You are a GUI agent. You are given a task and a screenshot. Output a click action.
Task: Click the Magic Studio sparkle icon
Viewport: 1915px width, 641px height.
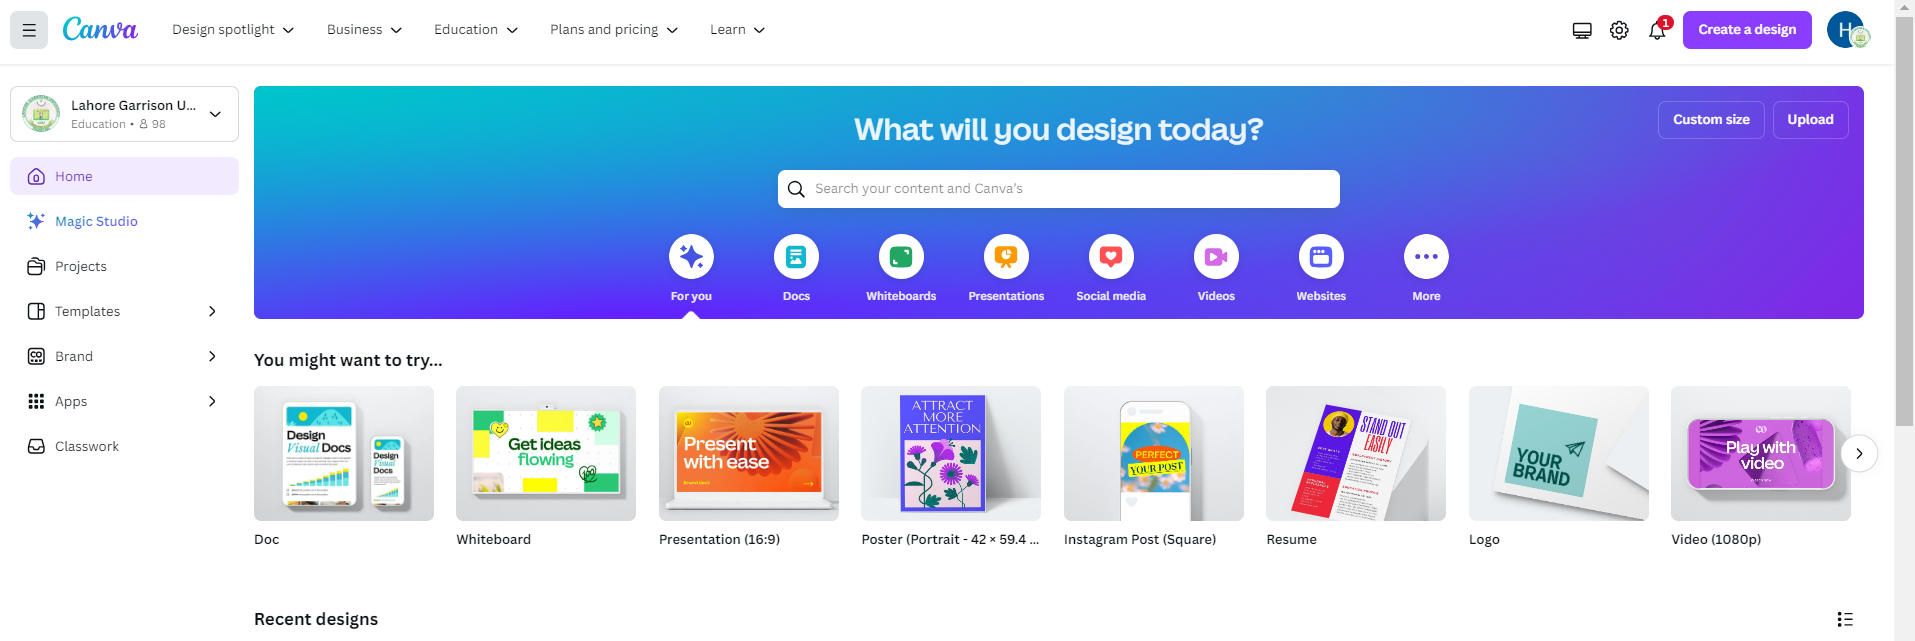pos(36,221)
